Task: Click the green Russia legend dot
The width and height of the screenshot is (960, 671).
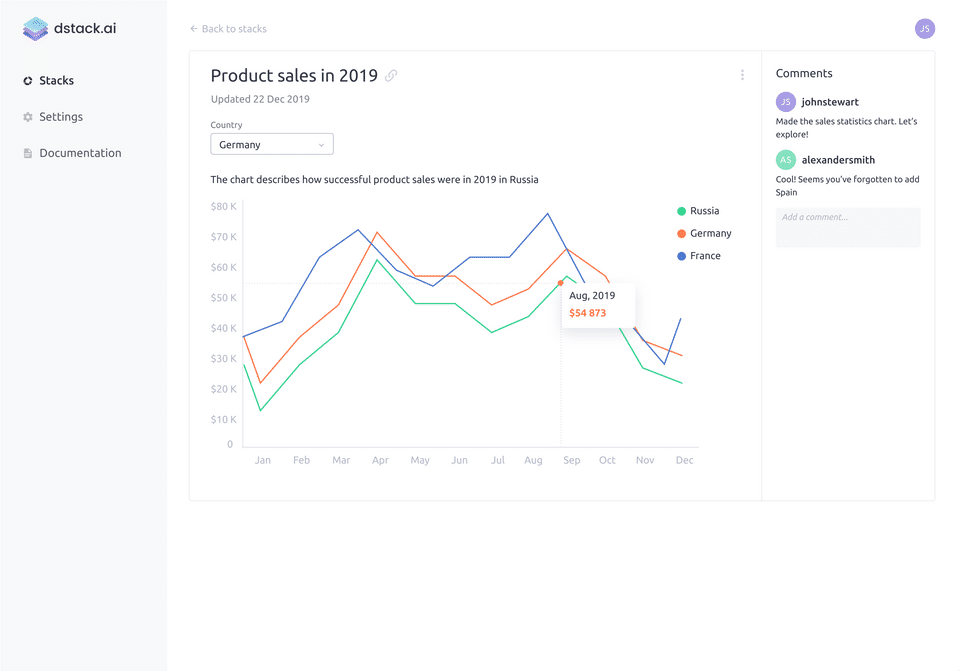Action: pyautogui.click(x=681, y=211)
